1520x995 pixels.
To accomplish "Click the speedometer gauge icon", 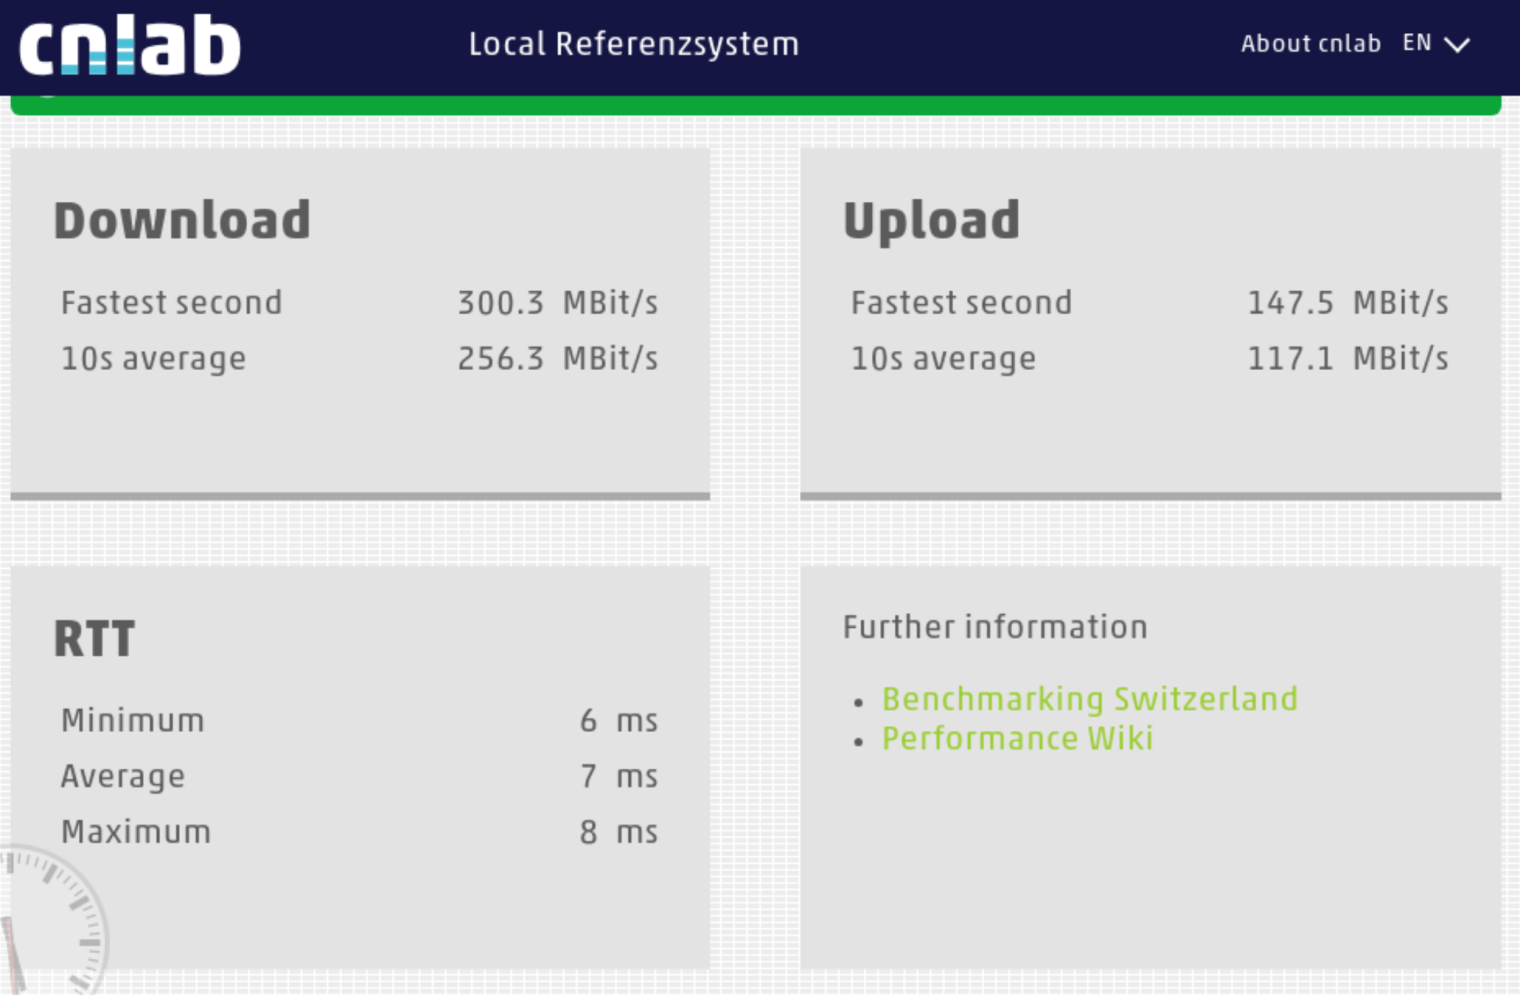I will coord(50,922).
